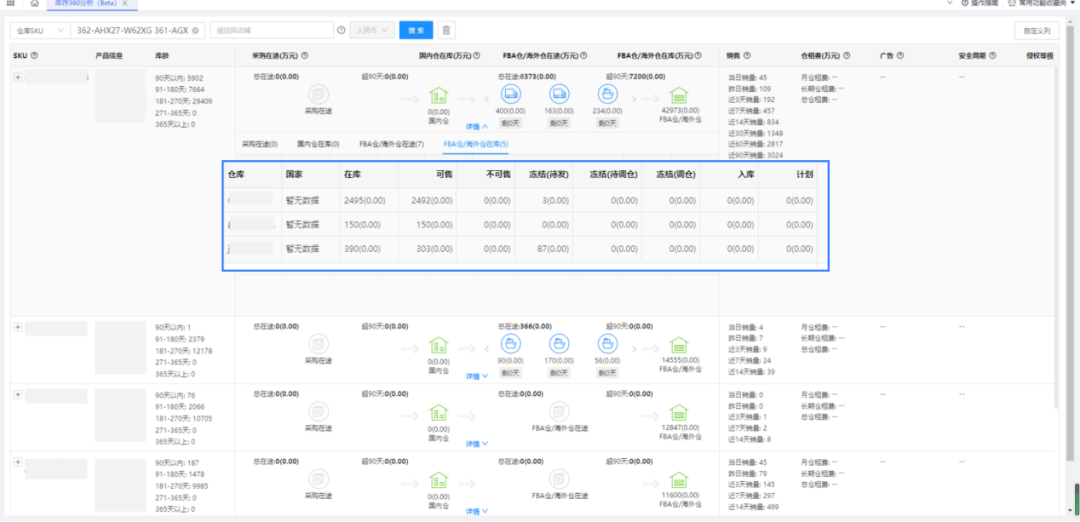The image size is (1080, 522).
Task: Click the store selection input field
Action: tap(270, 31)
